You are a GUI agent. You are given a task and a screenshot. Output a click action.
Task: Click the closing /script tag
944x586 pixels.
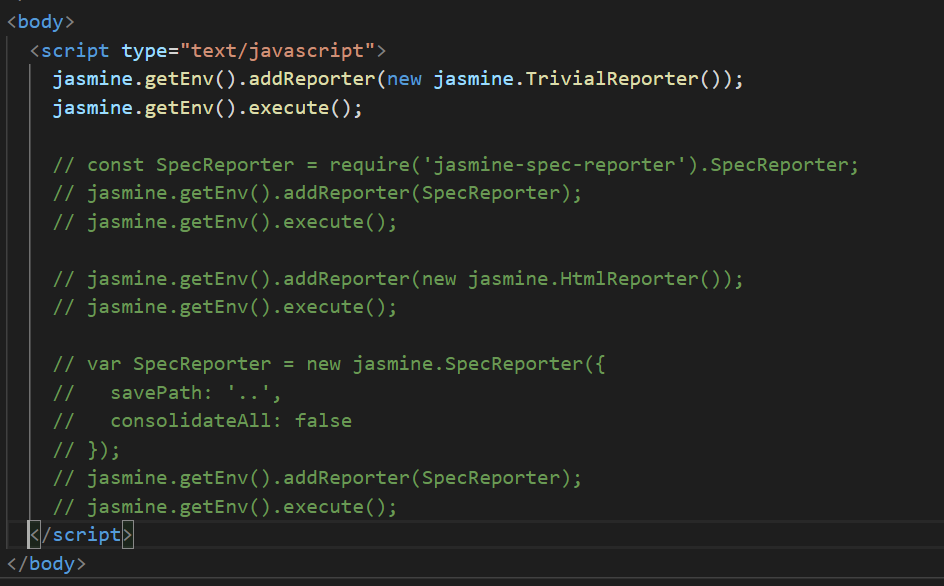[81, 535]
